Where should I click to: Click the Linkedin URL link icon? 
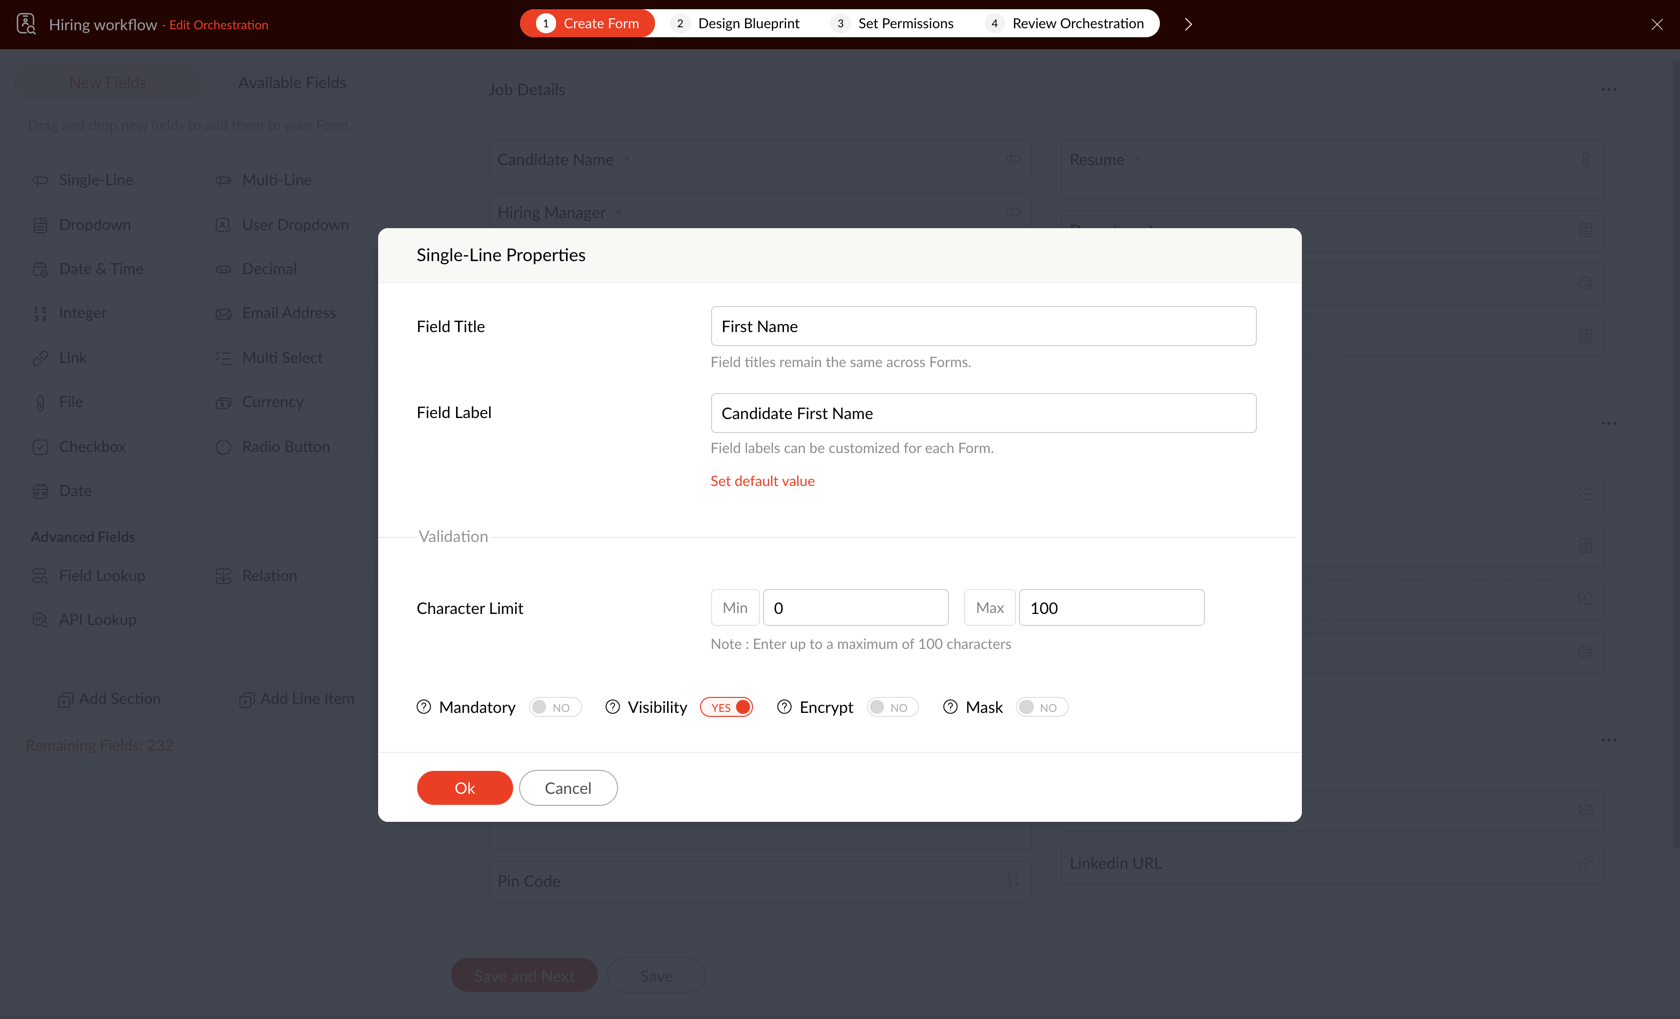click(x=1585, y=863)
